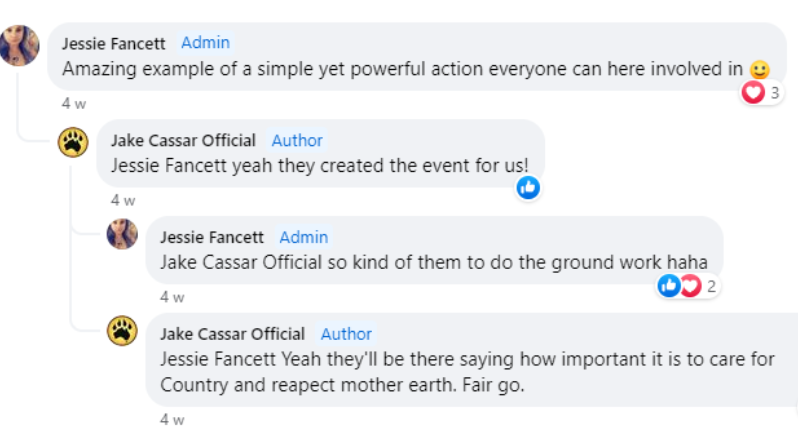The width and height of the screenshot is (798, 428).
Task: Click the "4 w" timestamp under the top comment
Action: pos(73,103)
